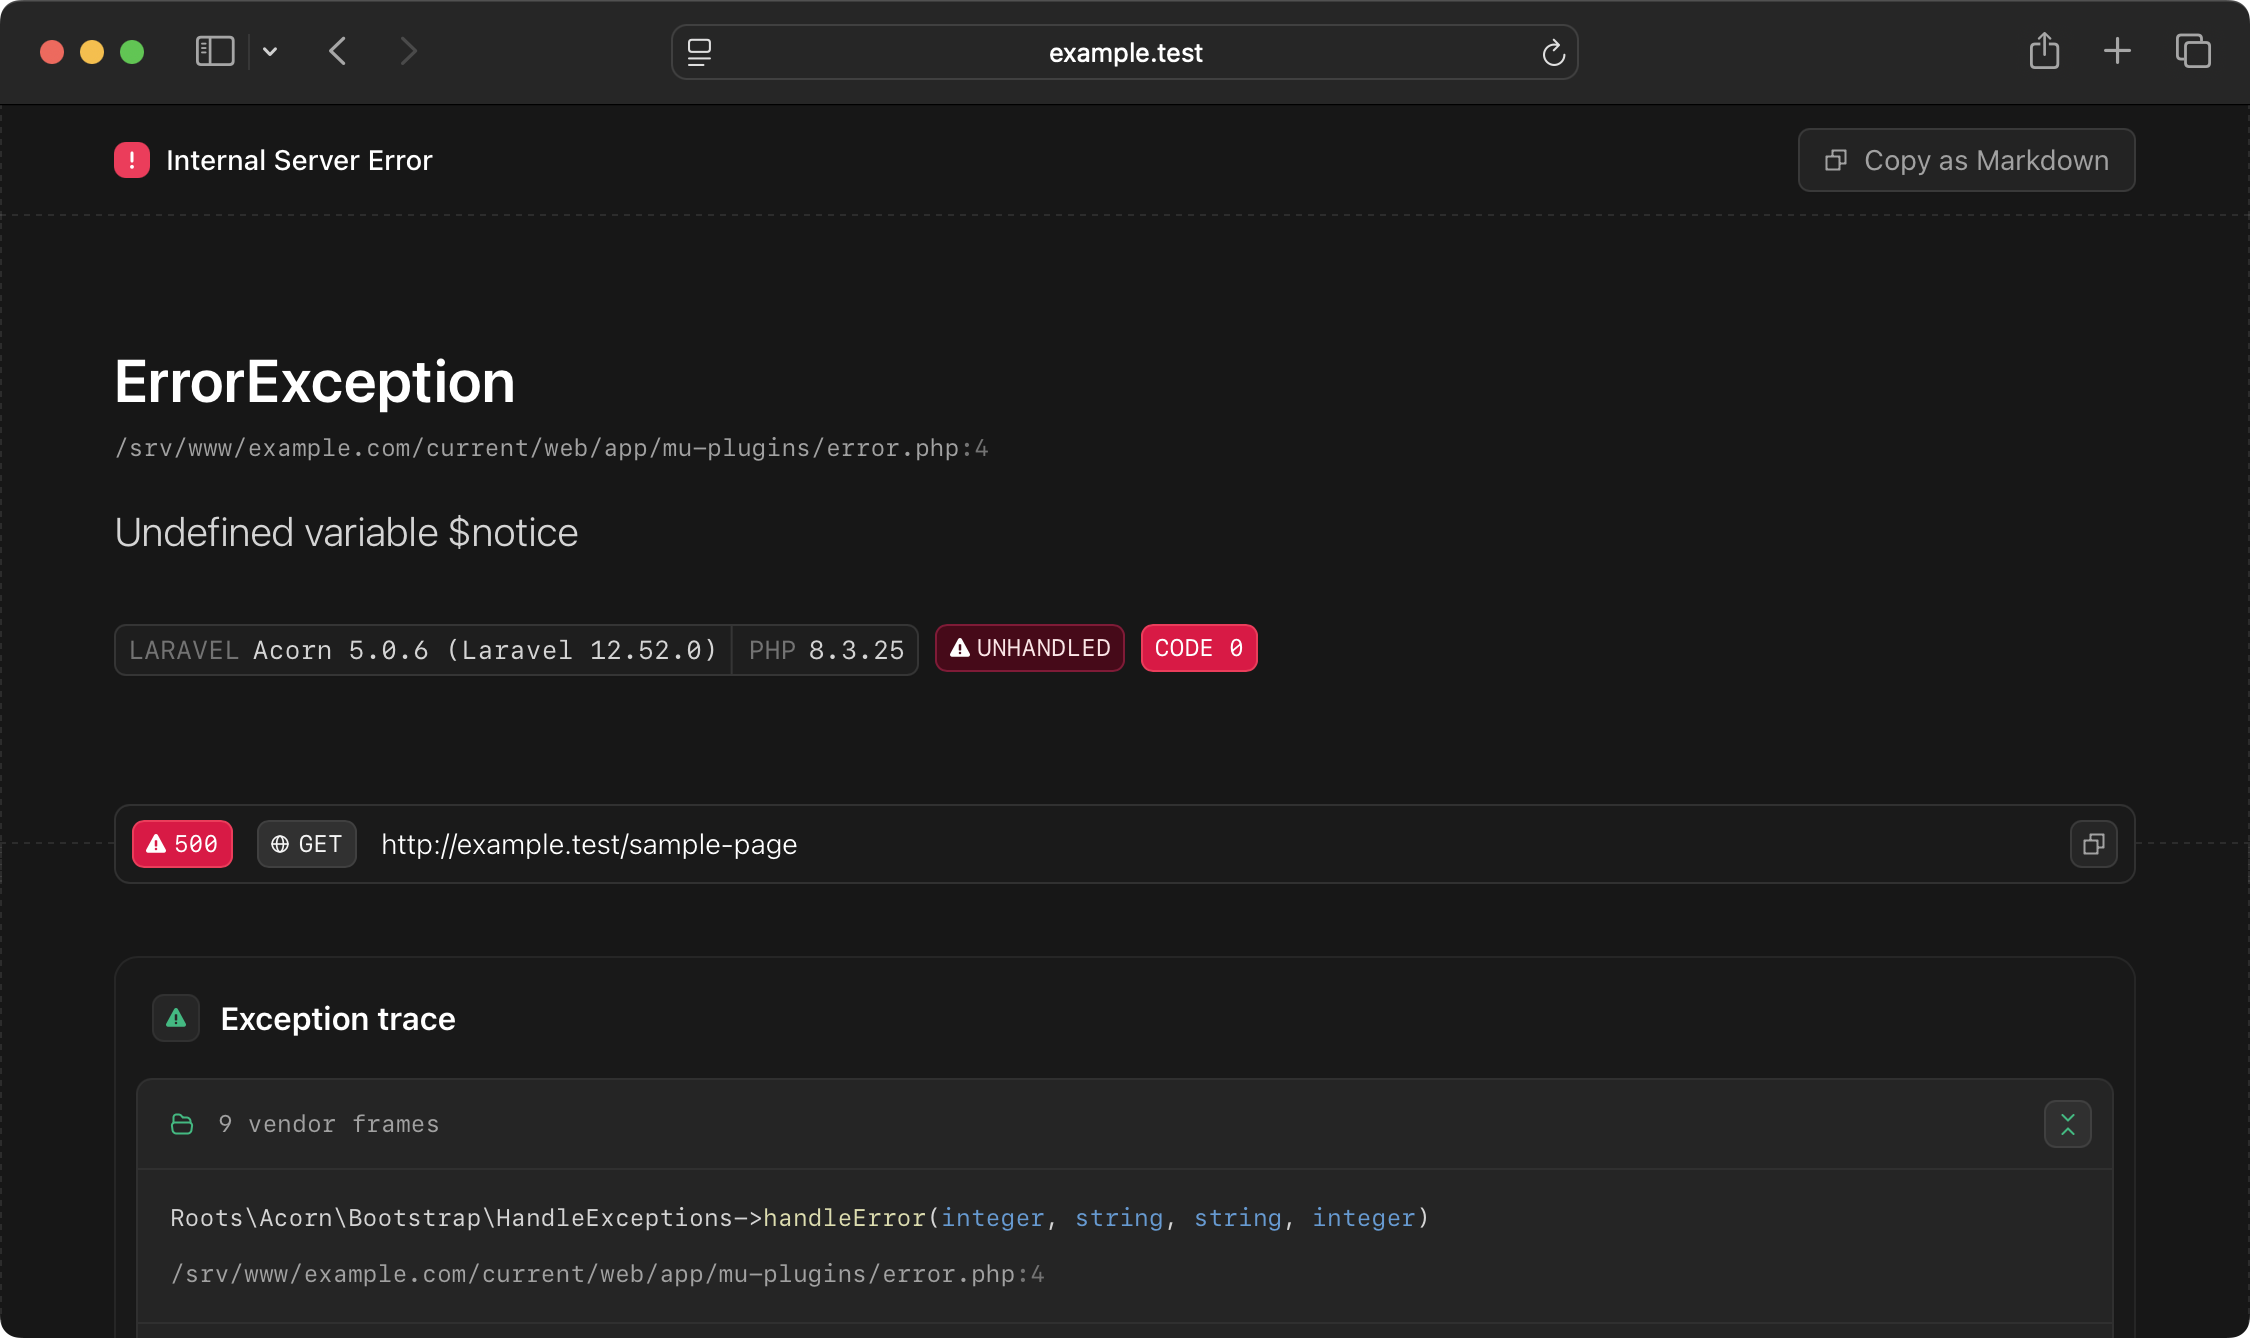Select the warning icon in the UNHANDLED badge

pos(959,648)
